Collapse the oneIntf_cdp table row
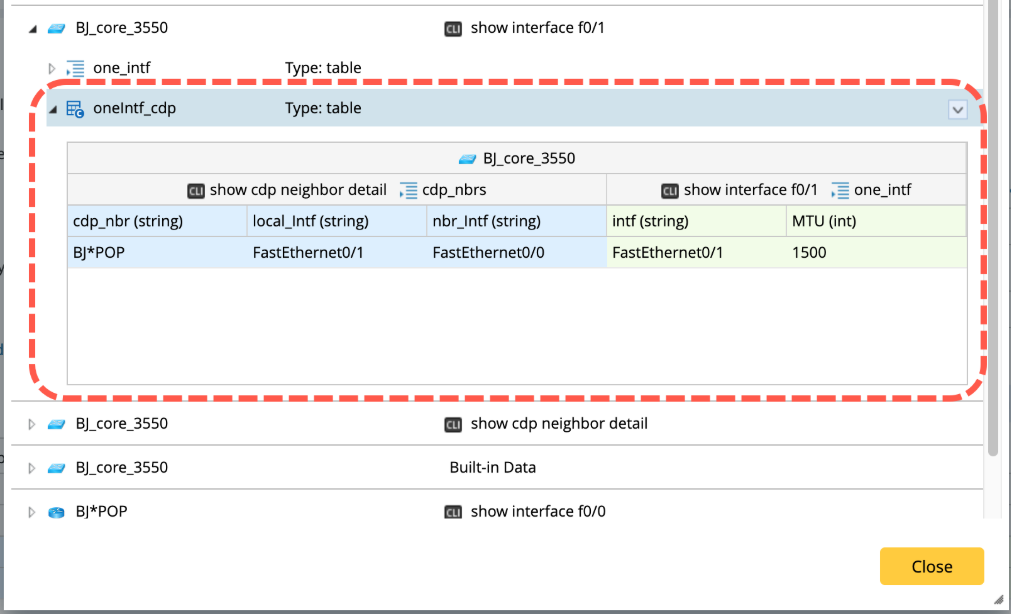The width and height of the screenshot is (1012, 615). click(x=53, y=109)
